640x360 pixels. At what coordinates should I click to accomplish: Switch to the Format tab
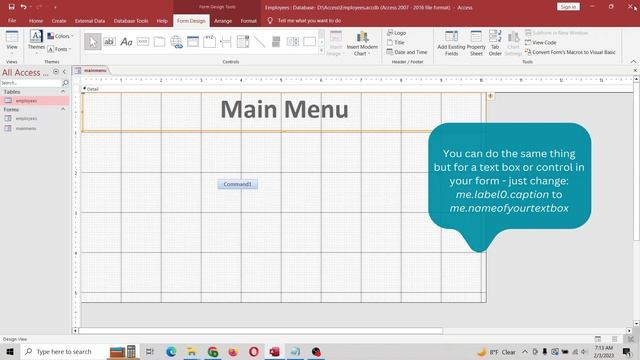[248, 20]
